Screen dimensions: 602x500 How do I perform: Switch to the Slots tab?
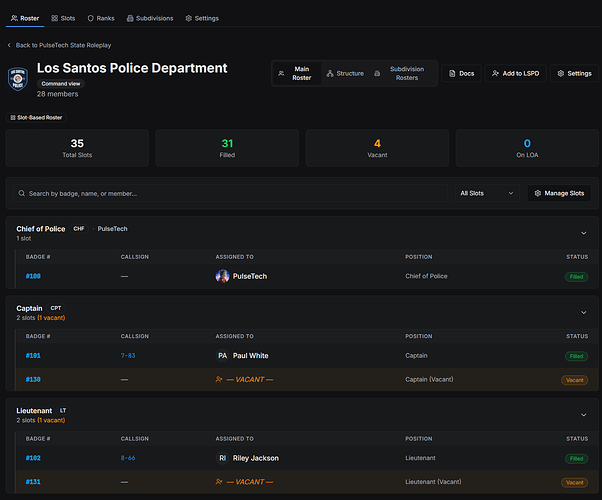(63, 18)
